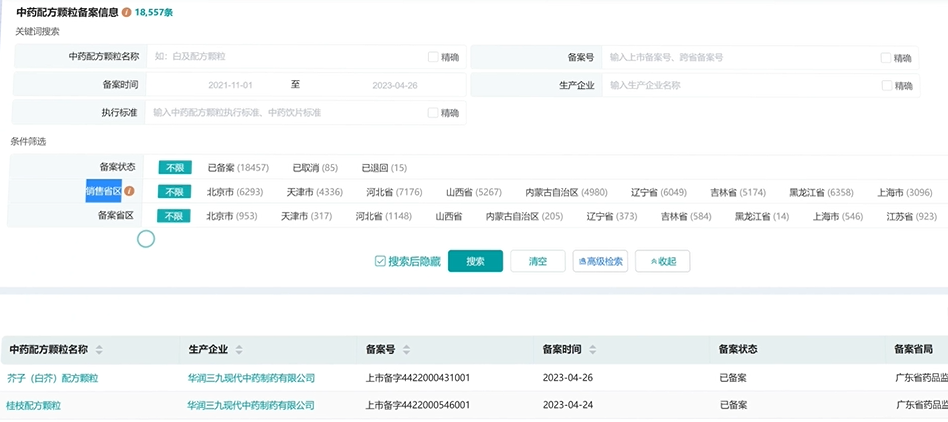Image resolution: width=948 pixels, height=422 pixels.
Task: Open the 高级检索 advanced search
Action: click(x=600, y=261)
